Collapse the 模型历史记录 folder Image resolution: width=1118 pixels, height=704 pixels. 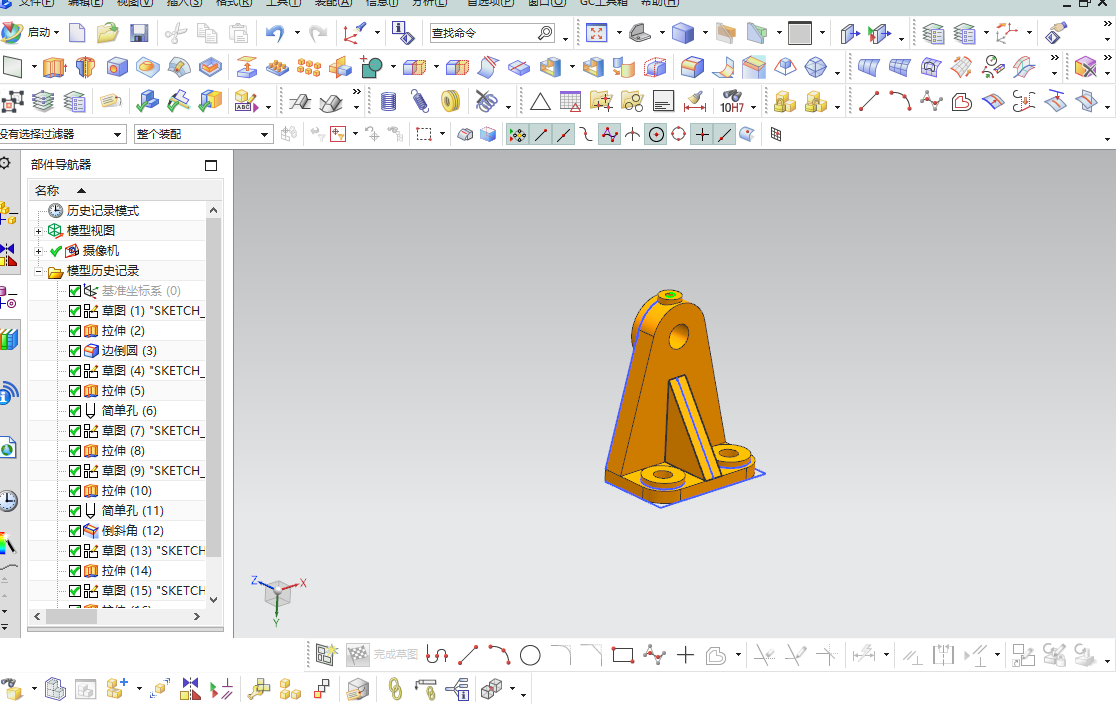pos(39,271)
